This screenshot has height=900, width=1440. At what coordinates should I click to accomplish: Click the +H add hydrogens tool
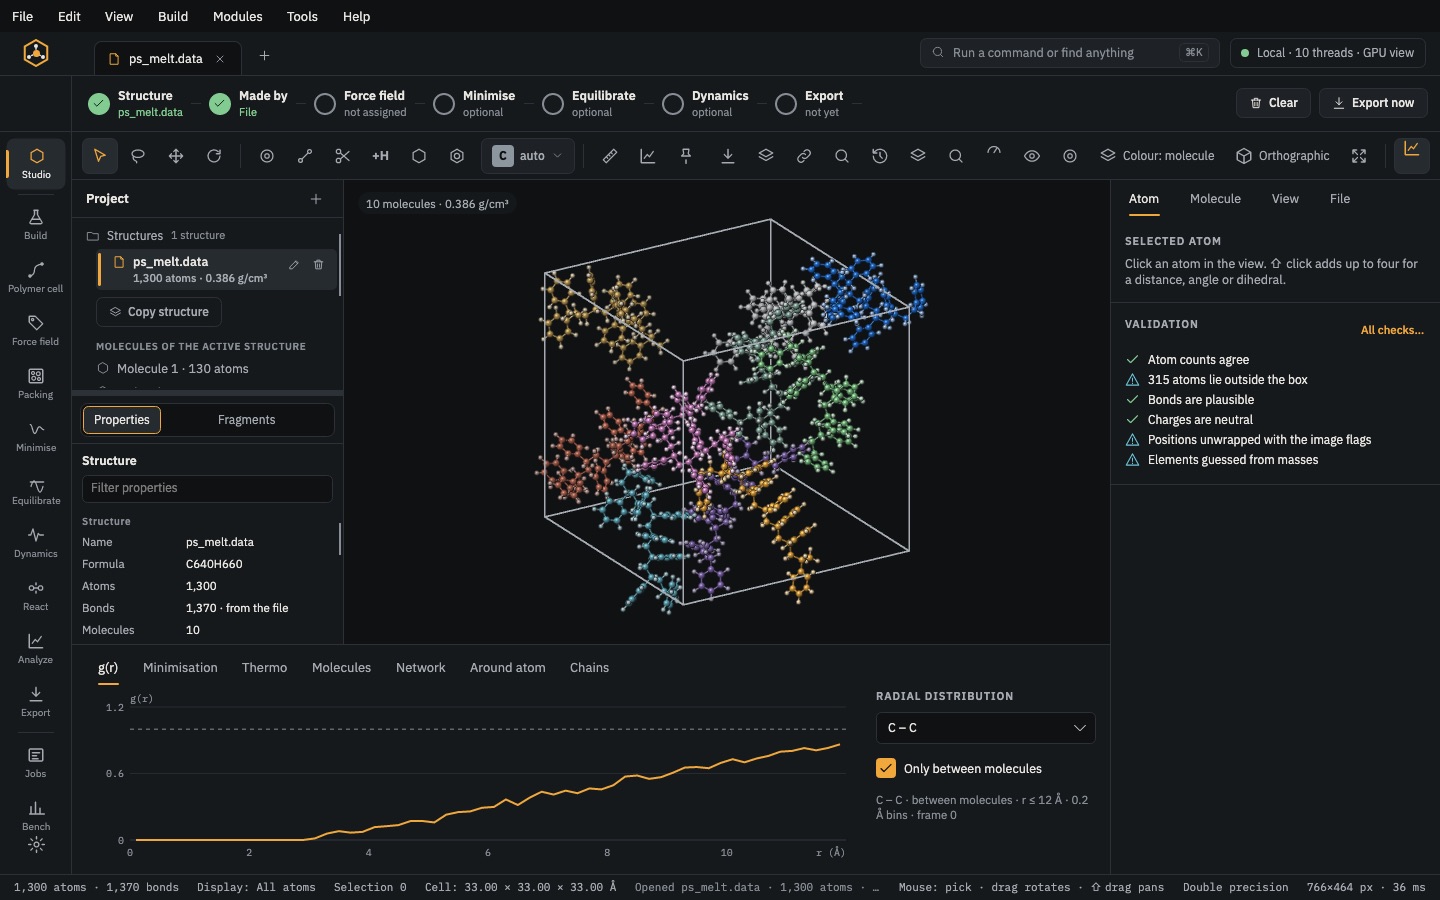coord(381,156)
